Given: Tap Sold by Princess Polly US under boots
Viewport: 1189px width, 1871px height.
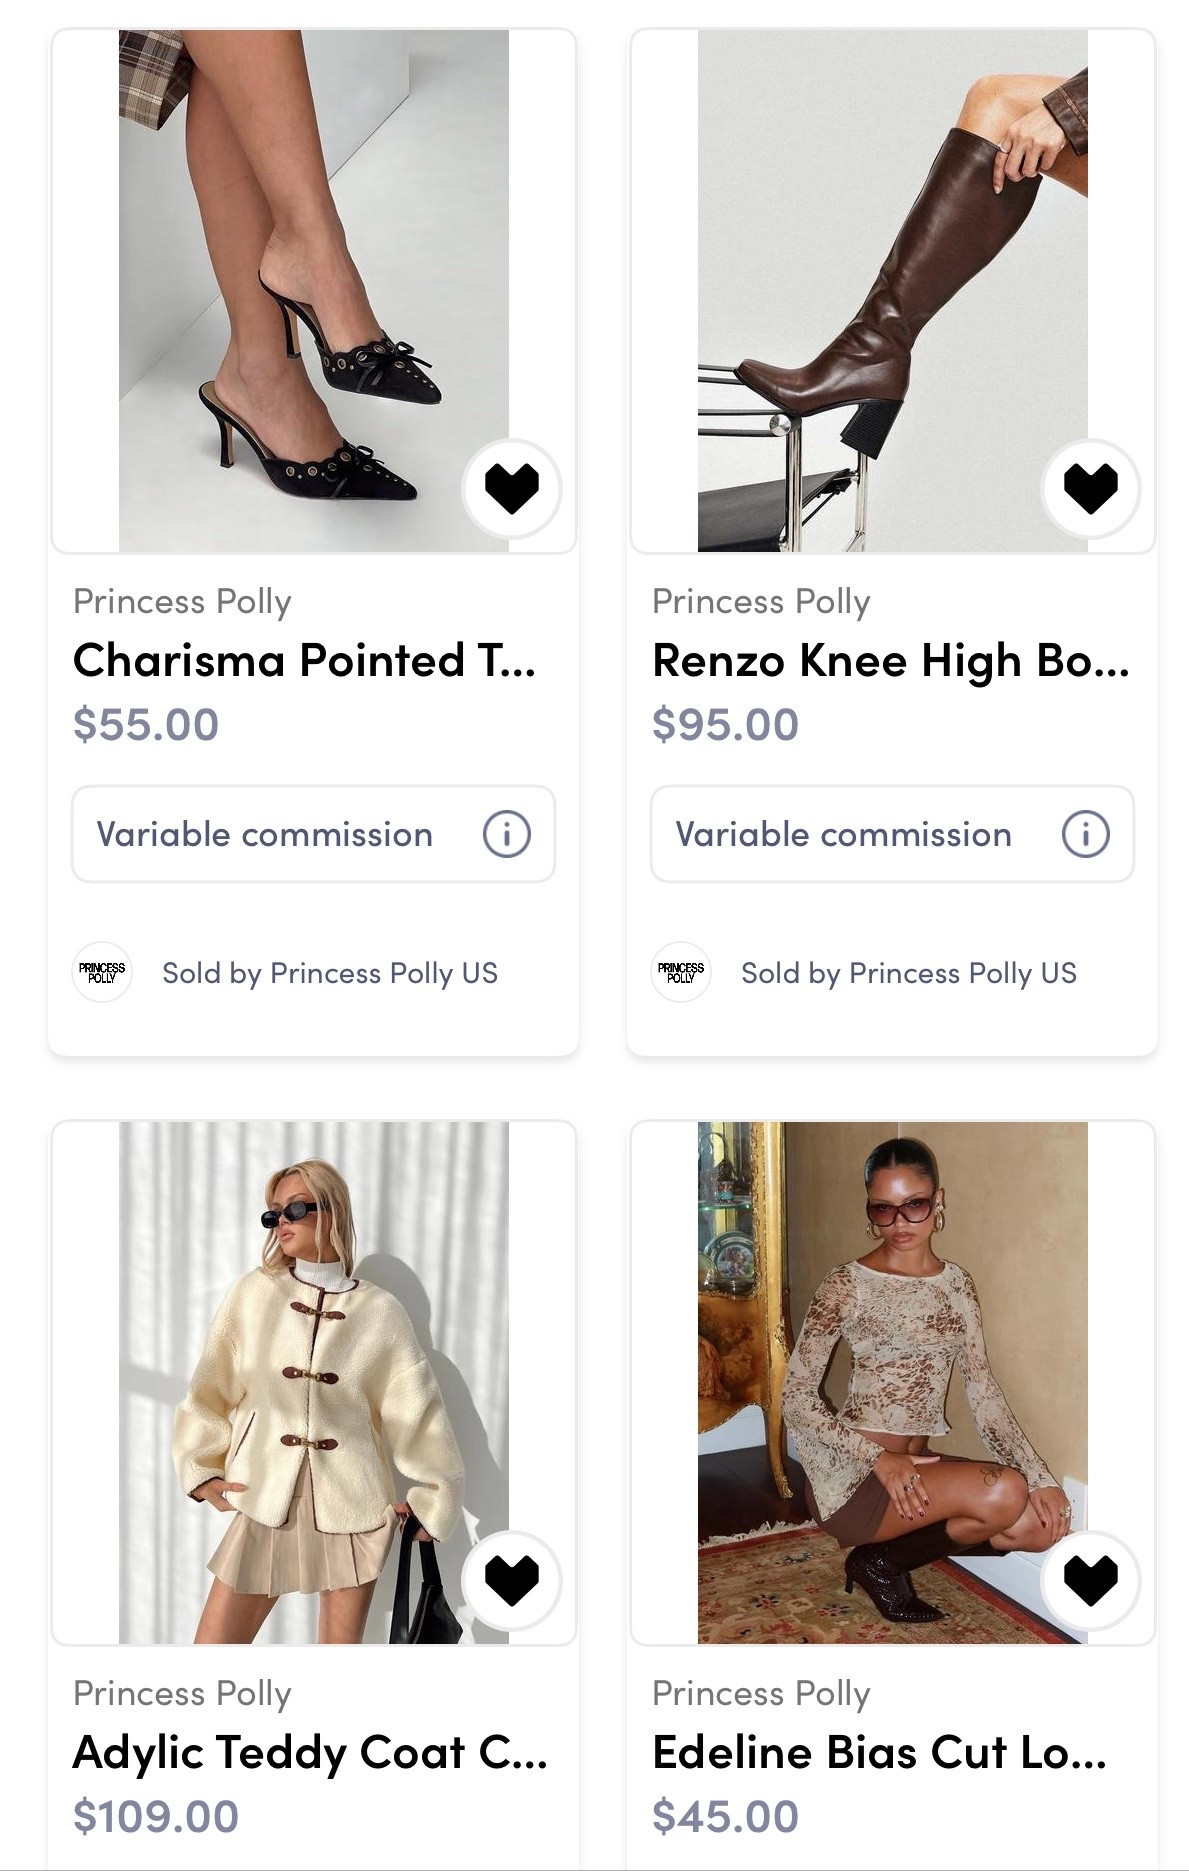Looking at the screenshot, I should 909,973.
